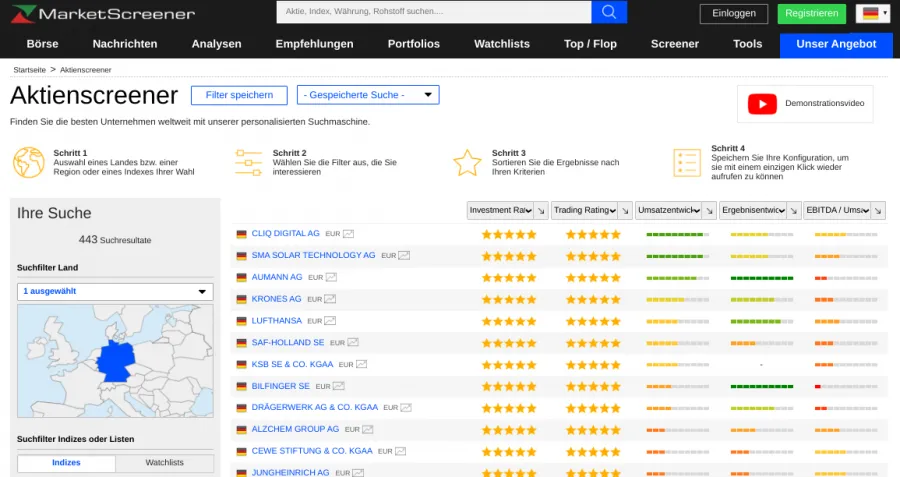The width and height of the screenshot is (900, 477).
Task: Click the stock search input field
Action: point(433,12)
